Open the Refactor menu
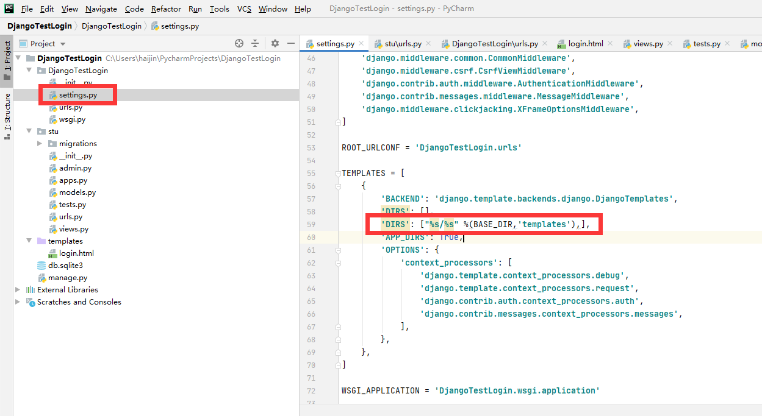The height and width of the screenshot is (416, 762). pos(166,9)
